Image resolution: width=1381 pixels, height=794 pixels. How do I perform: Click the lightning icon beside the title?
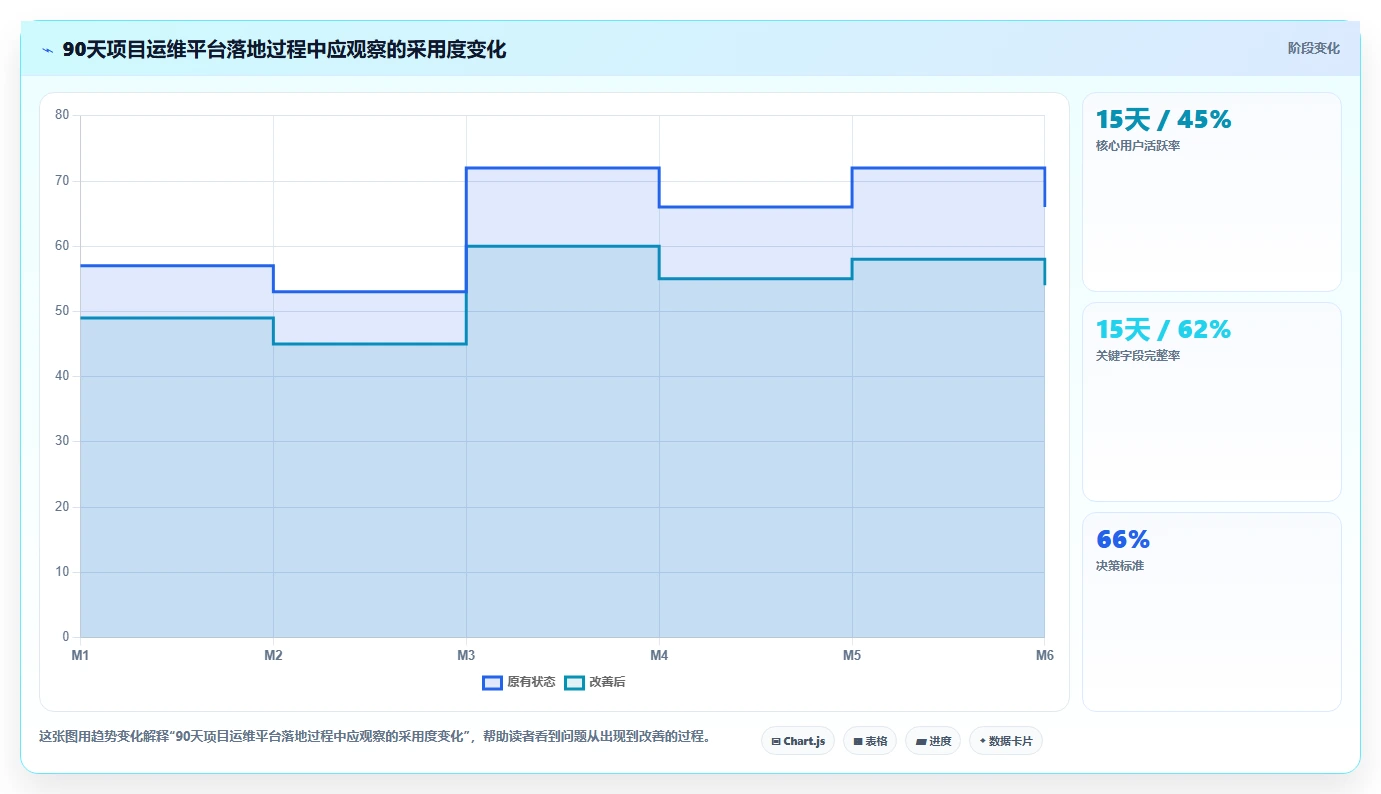pyautogui.click(x=47, y=49)
